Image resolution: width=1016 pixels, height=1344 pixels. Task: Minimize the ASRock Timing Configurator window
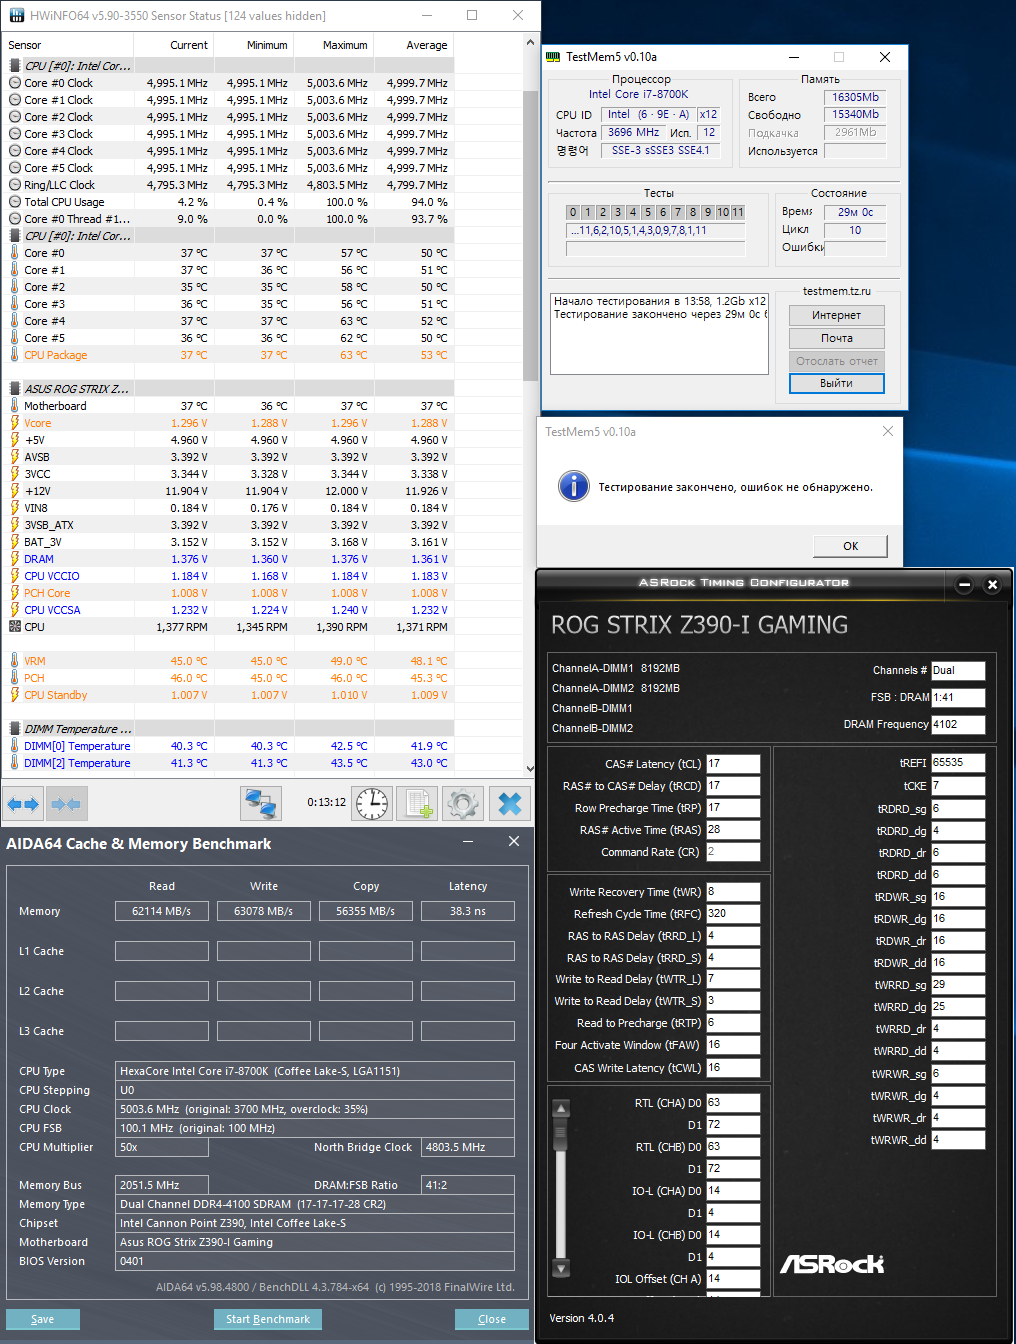click(x=964, y=585)
